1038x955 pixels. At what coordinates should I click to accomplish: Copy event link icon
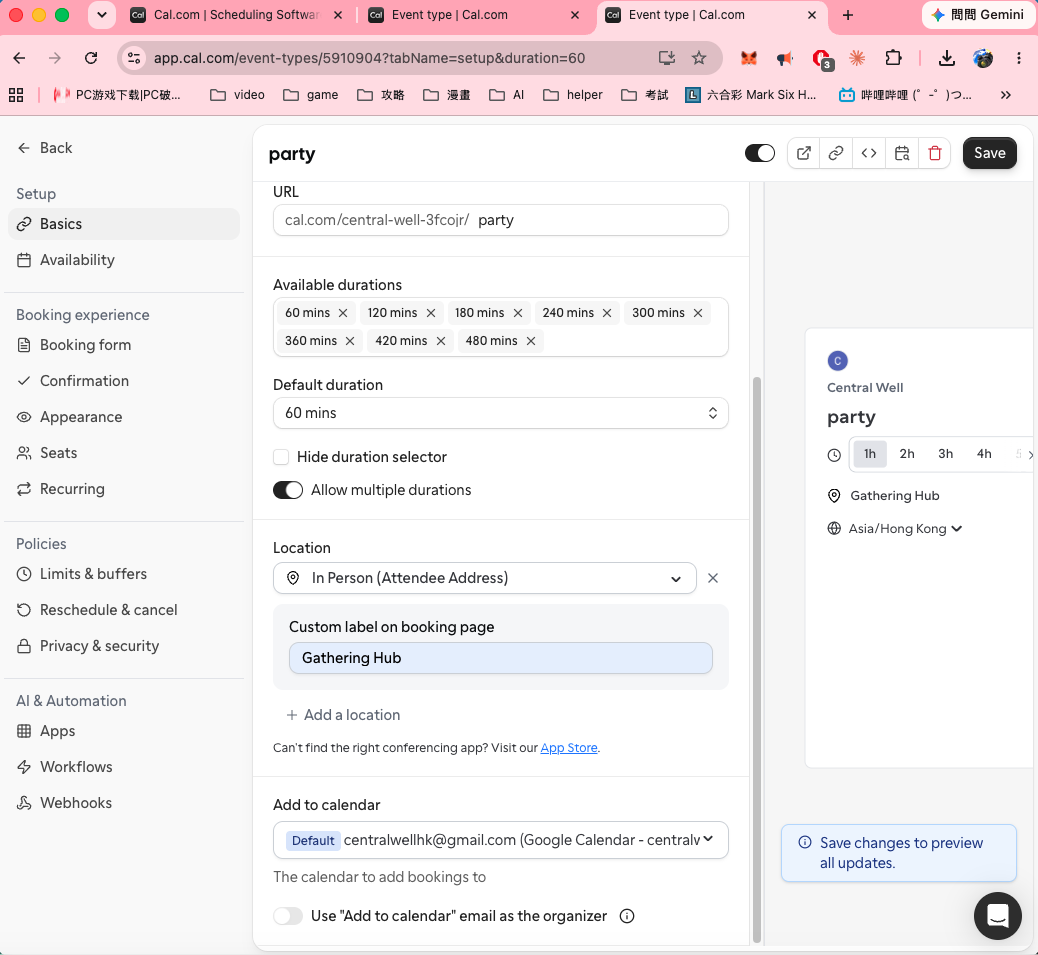pyautogui.click(x=836, y=154)
